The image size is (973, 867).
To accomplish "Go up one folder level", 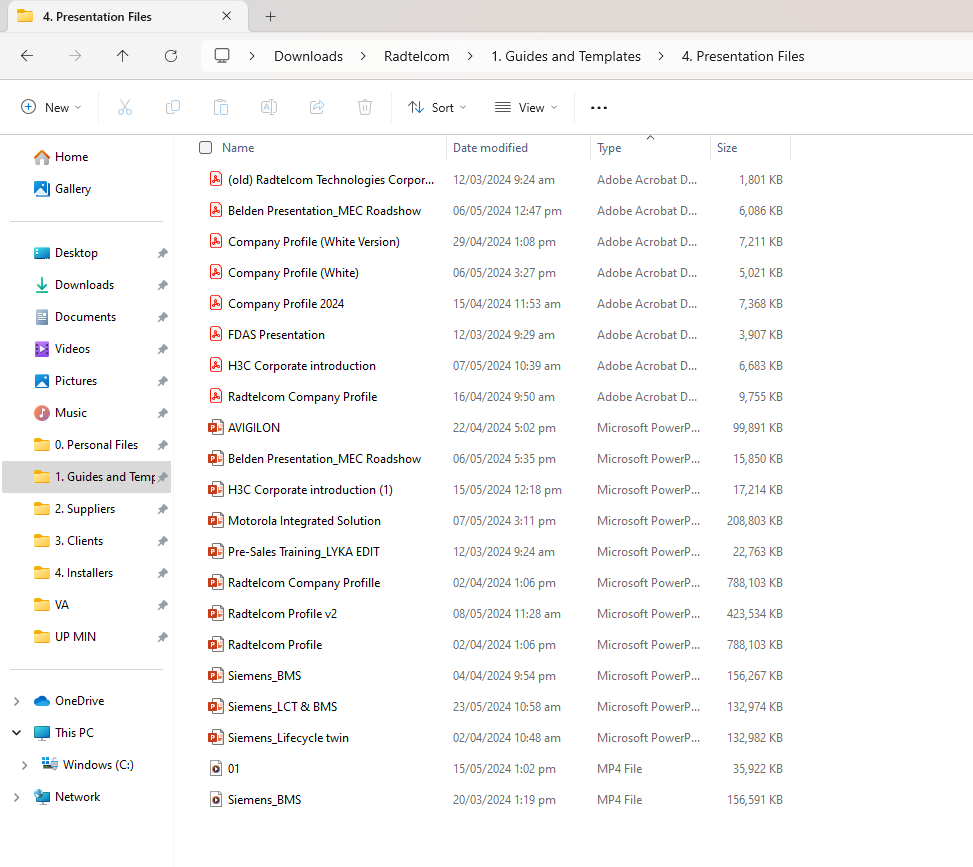I will (x=123, y=56).
